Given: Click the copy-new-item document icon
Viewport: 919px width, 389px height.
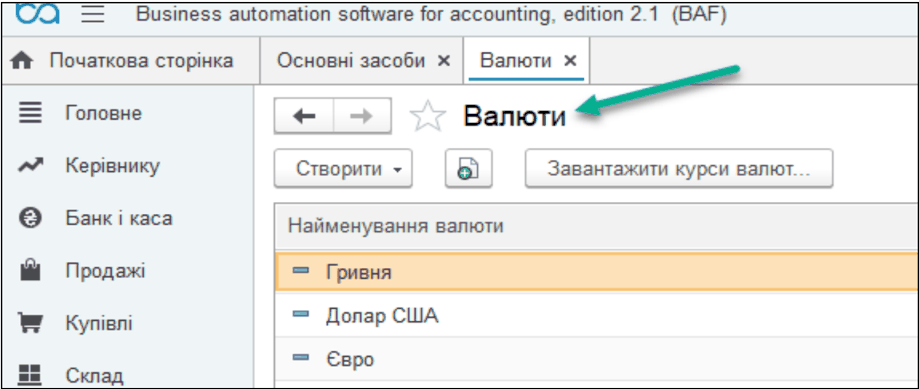Looking at the screenshot, I should point(468,169).
